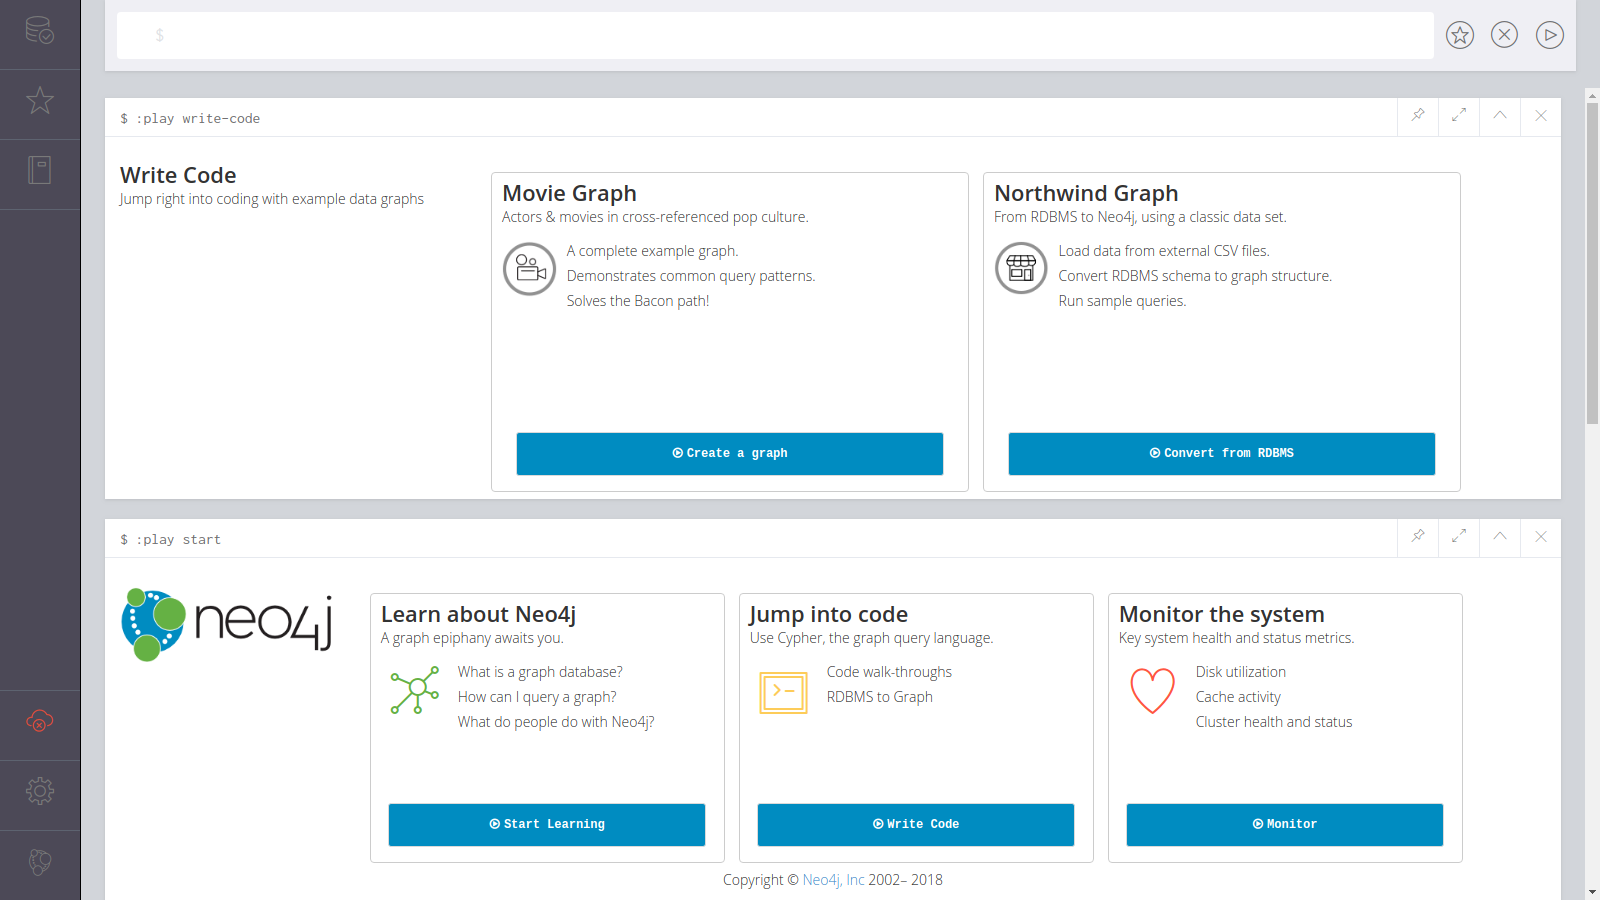This screenshot has width=1600, height=900.
Task: Open the Documents book icon in sidebar
Action: coord(40,170)
